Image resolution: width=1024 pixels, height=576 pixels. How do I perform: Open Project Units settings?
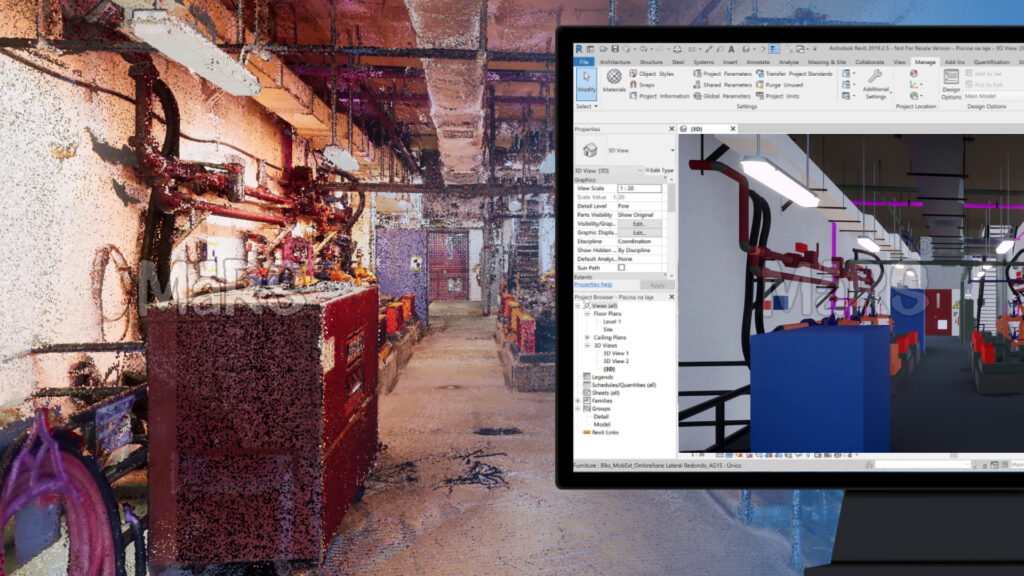pos(778,96)
